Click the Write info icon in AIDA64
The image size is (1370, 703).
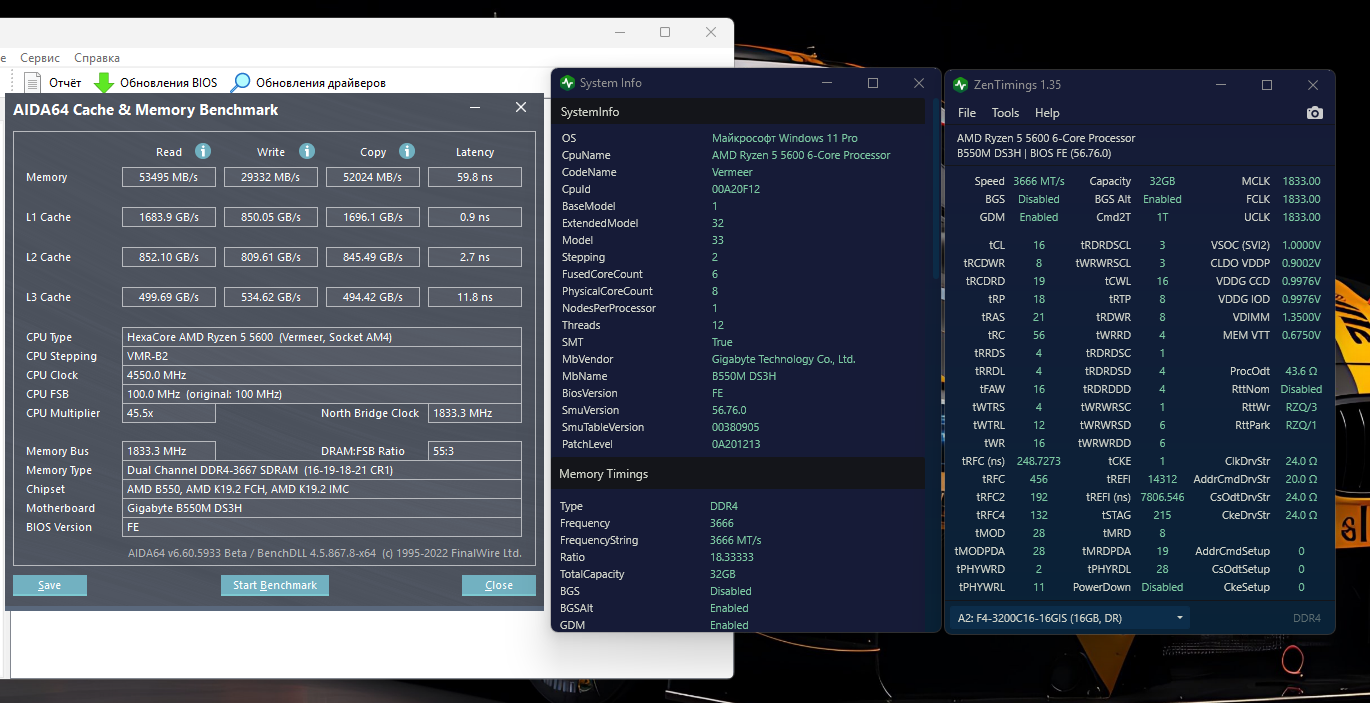coord(307,151)
